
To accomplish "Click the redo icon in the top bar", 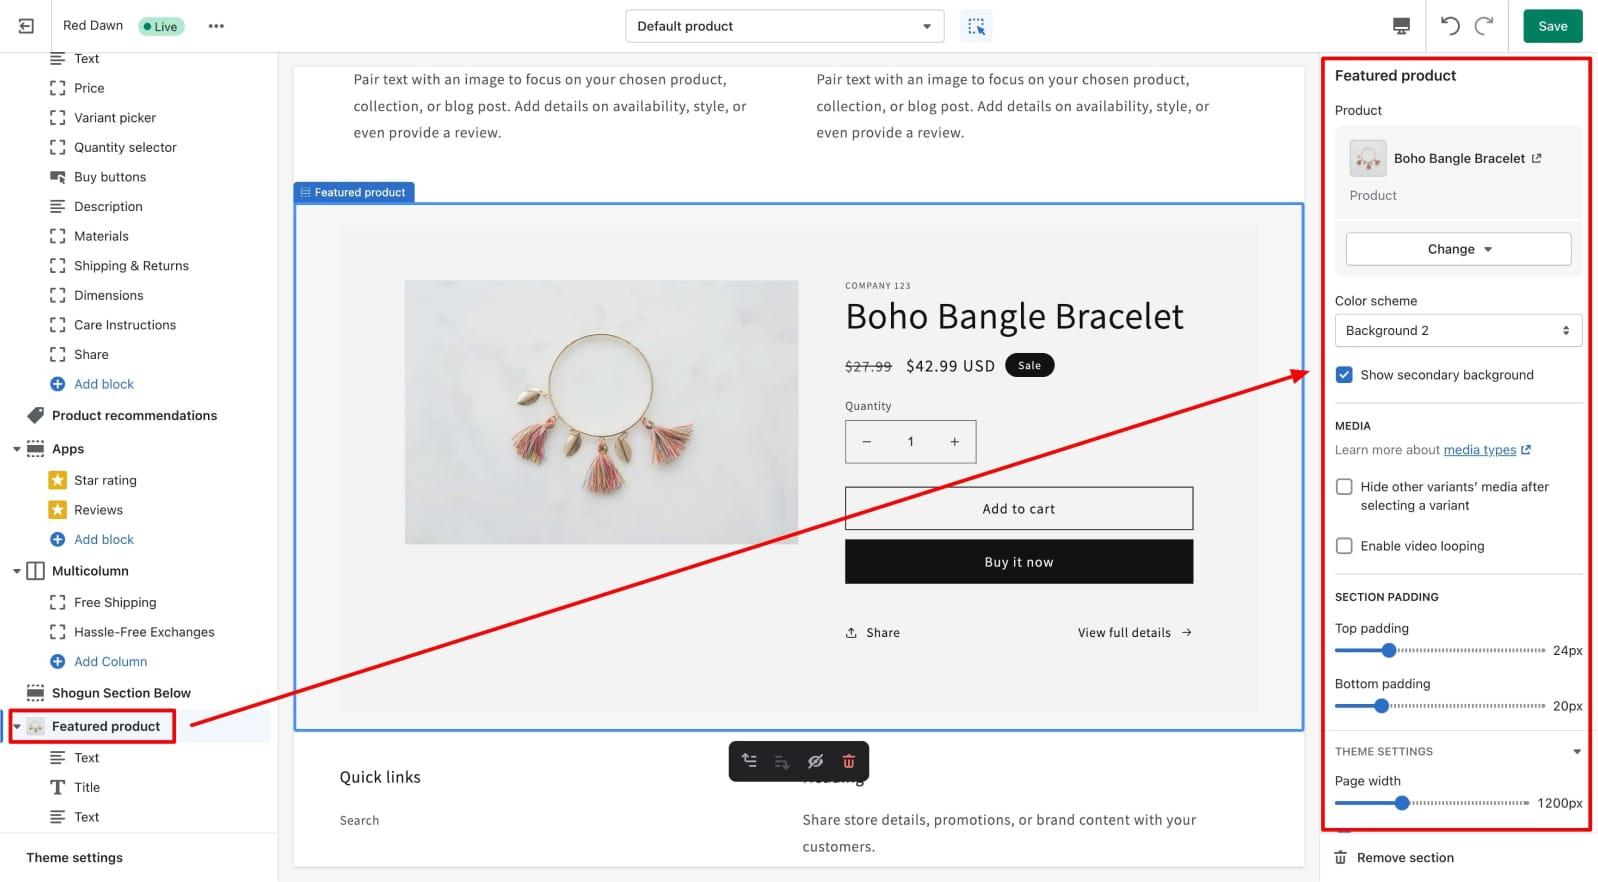I will click(1484, 26).
